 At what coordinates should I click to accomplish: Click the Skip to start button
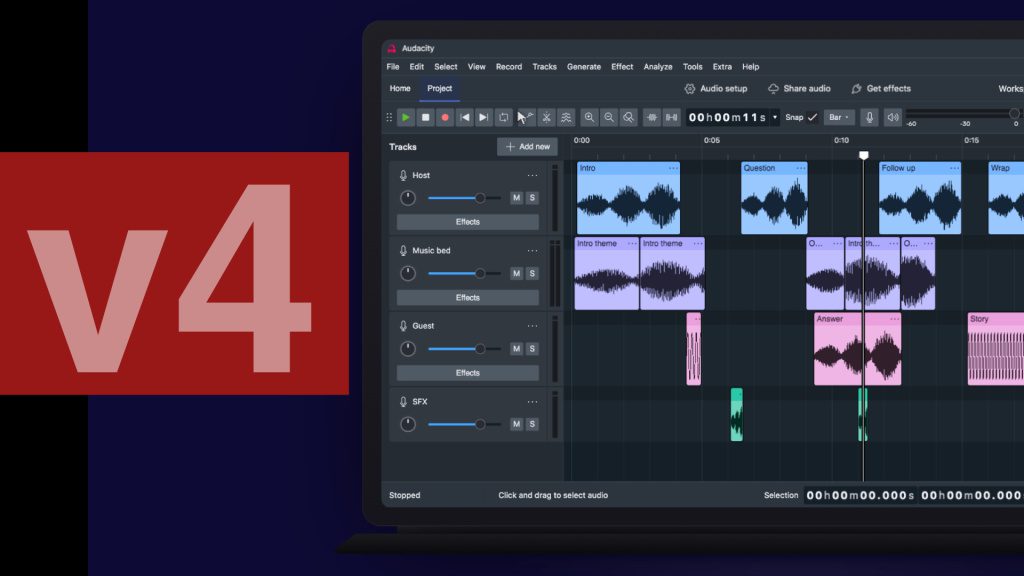tap(464, 118)
